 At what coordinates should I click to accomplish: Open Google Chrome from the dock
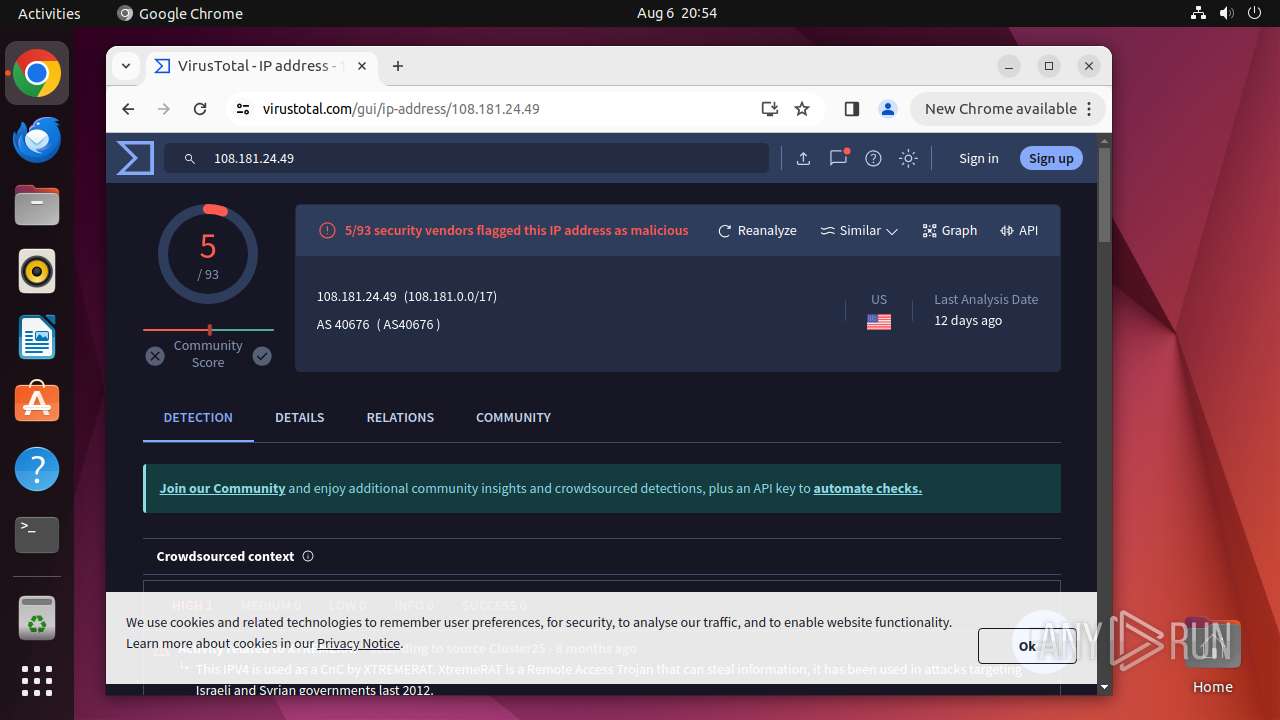[x=37, y=74]
